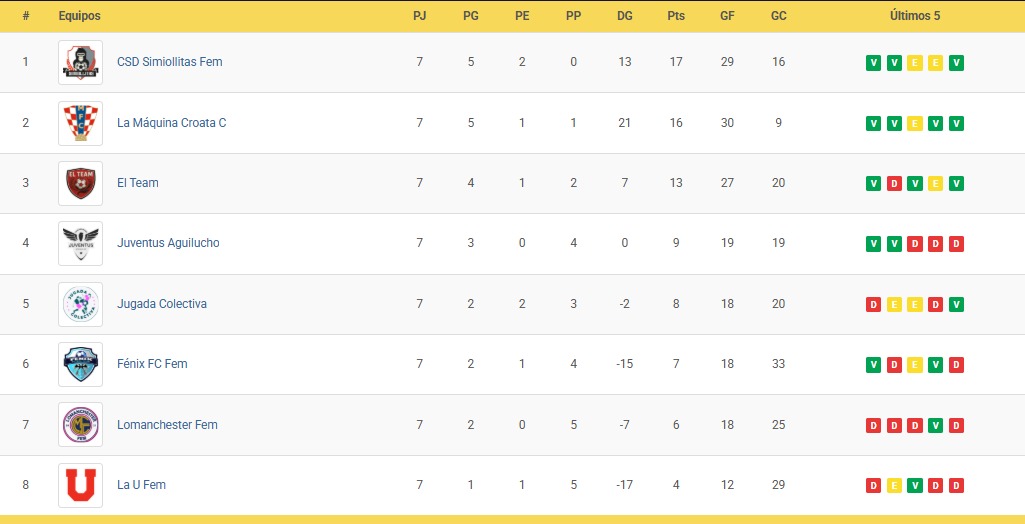This screenshot has width=1025, height=524.
Task: Click the La U Fem logo
Action: [80, 485]
